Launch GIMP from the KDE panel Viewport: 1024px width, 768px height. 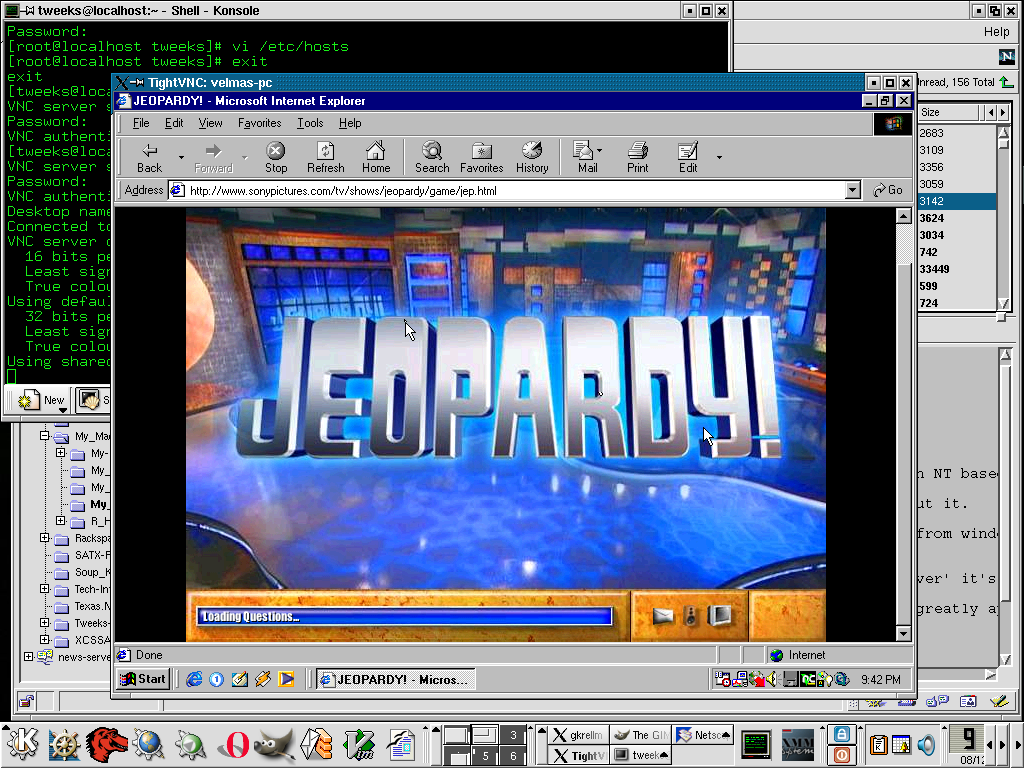(274, 744)
